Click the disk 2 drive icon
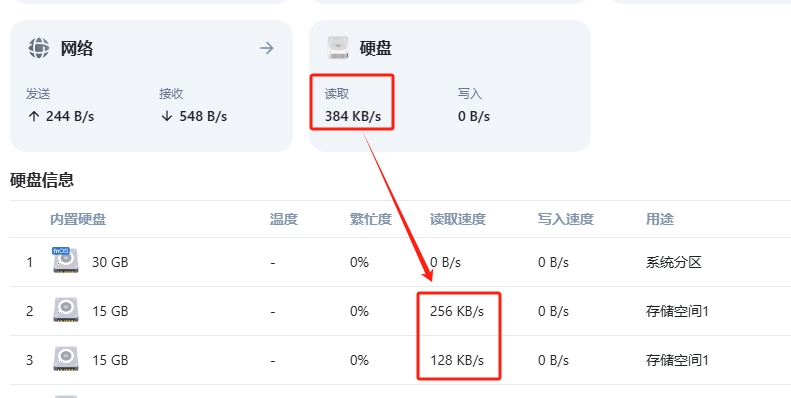Viewport: 791px width, 398px height. [66, 310]
